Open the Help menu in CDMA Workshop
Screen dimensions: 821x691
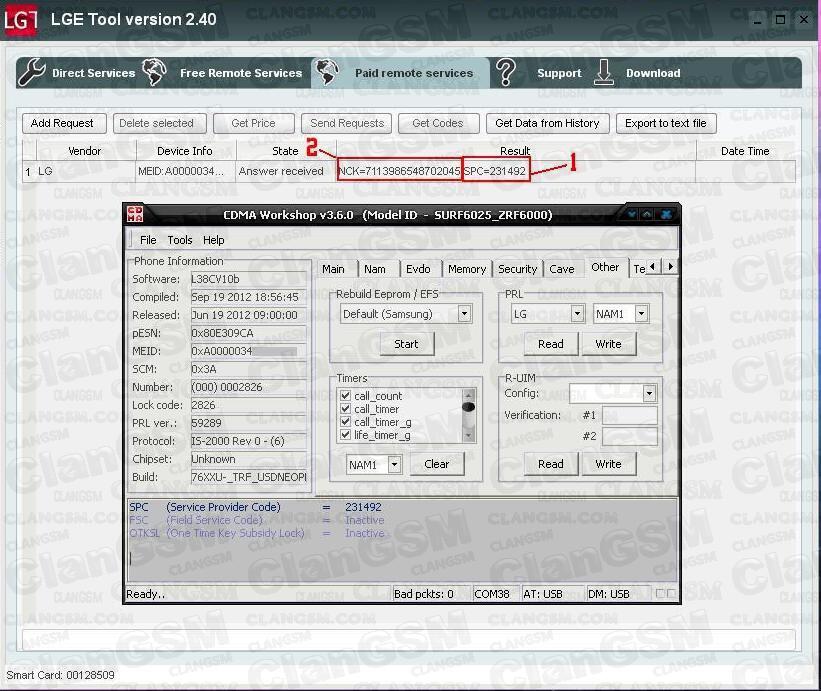pos(214,240)
